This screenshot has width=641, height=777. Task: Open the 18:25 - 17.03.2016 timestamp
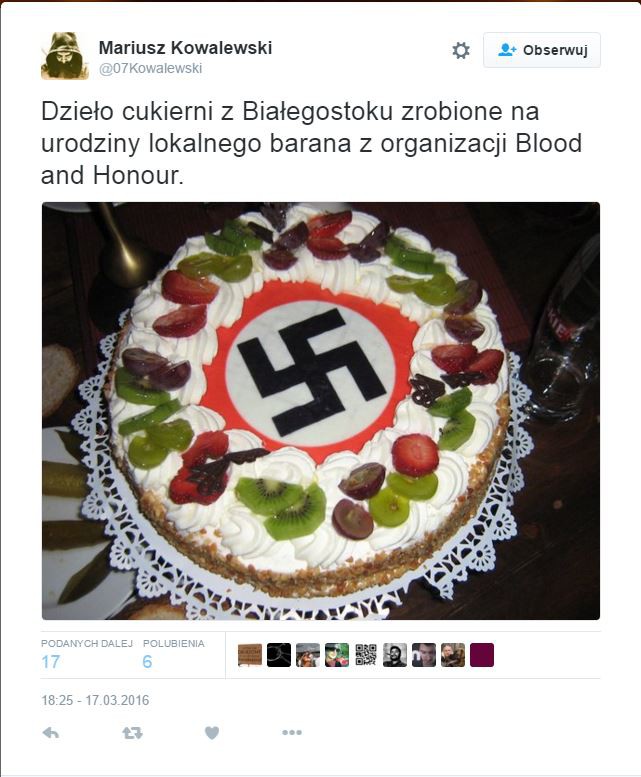(x=95, y=700)
